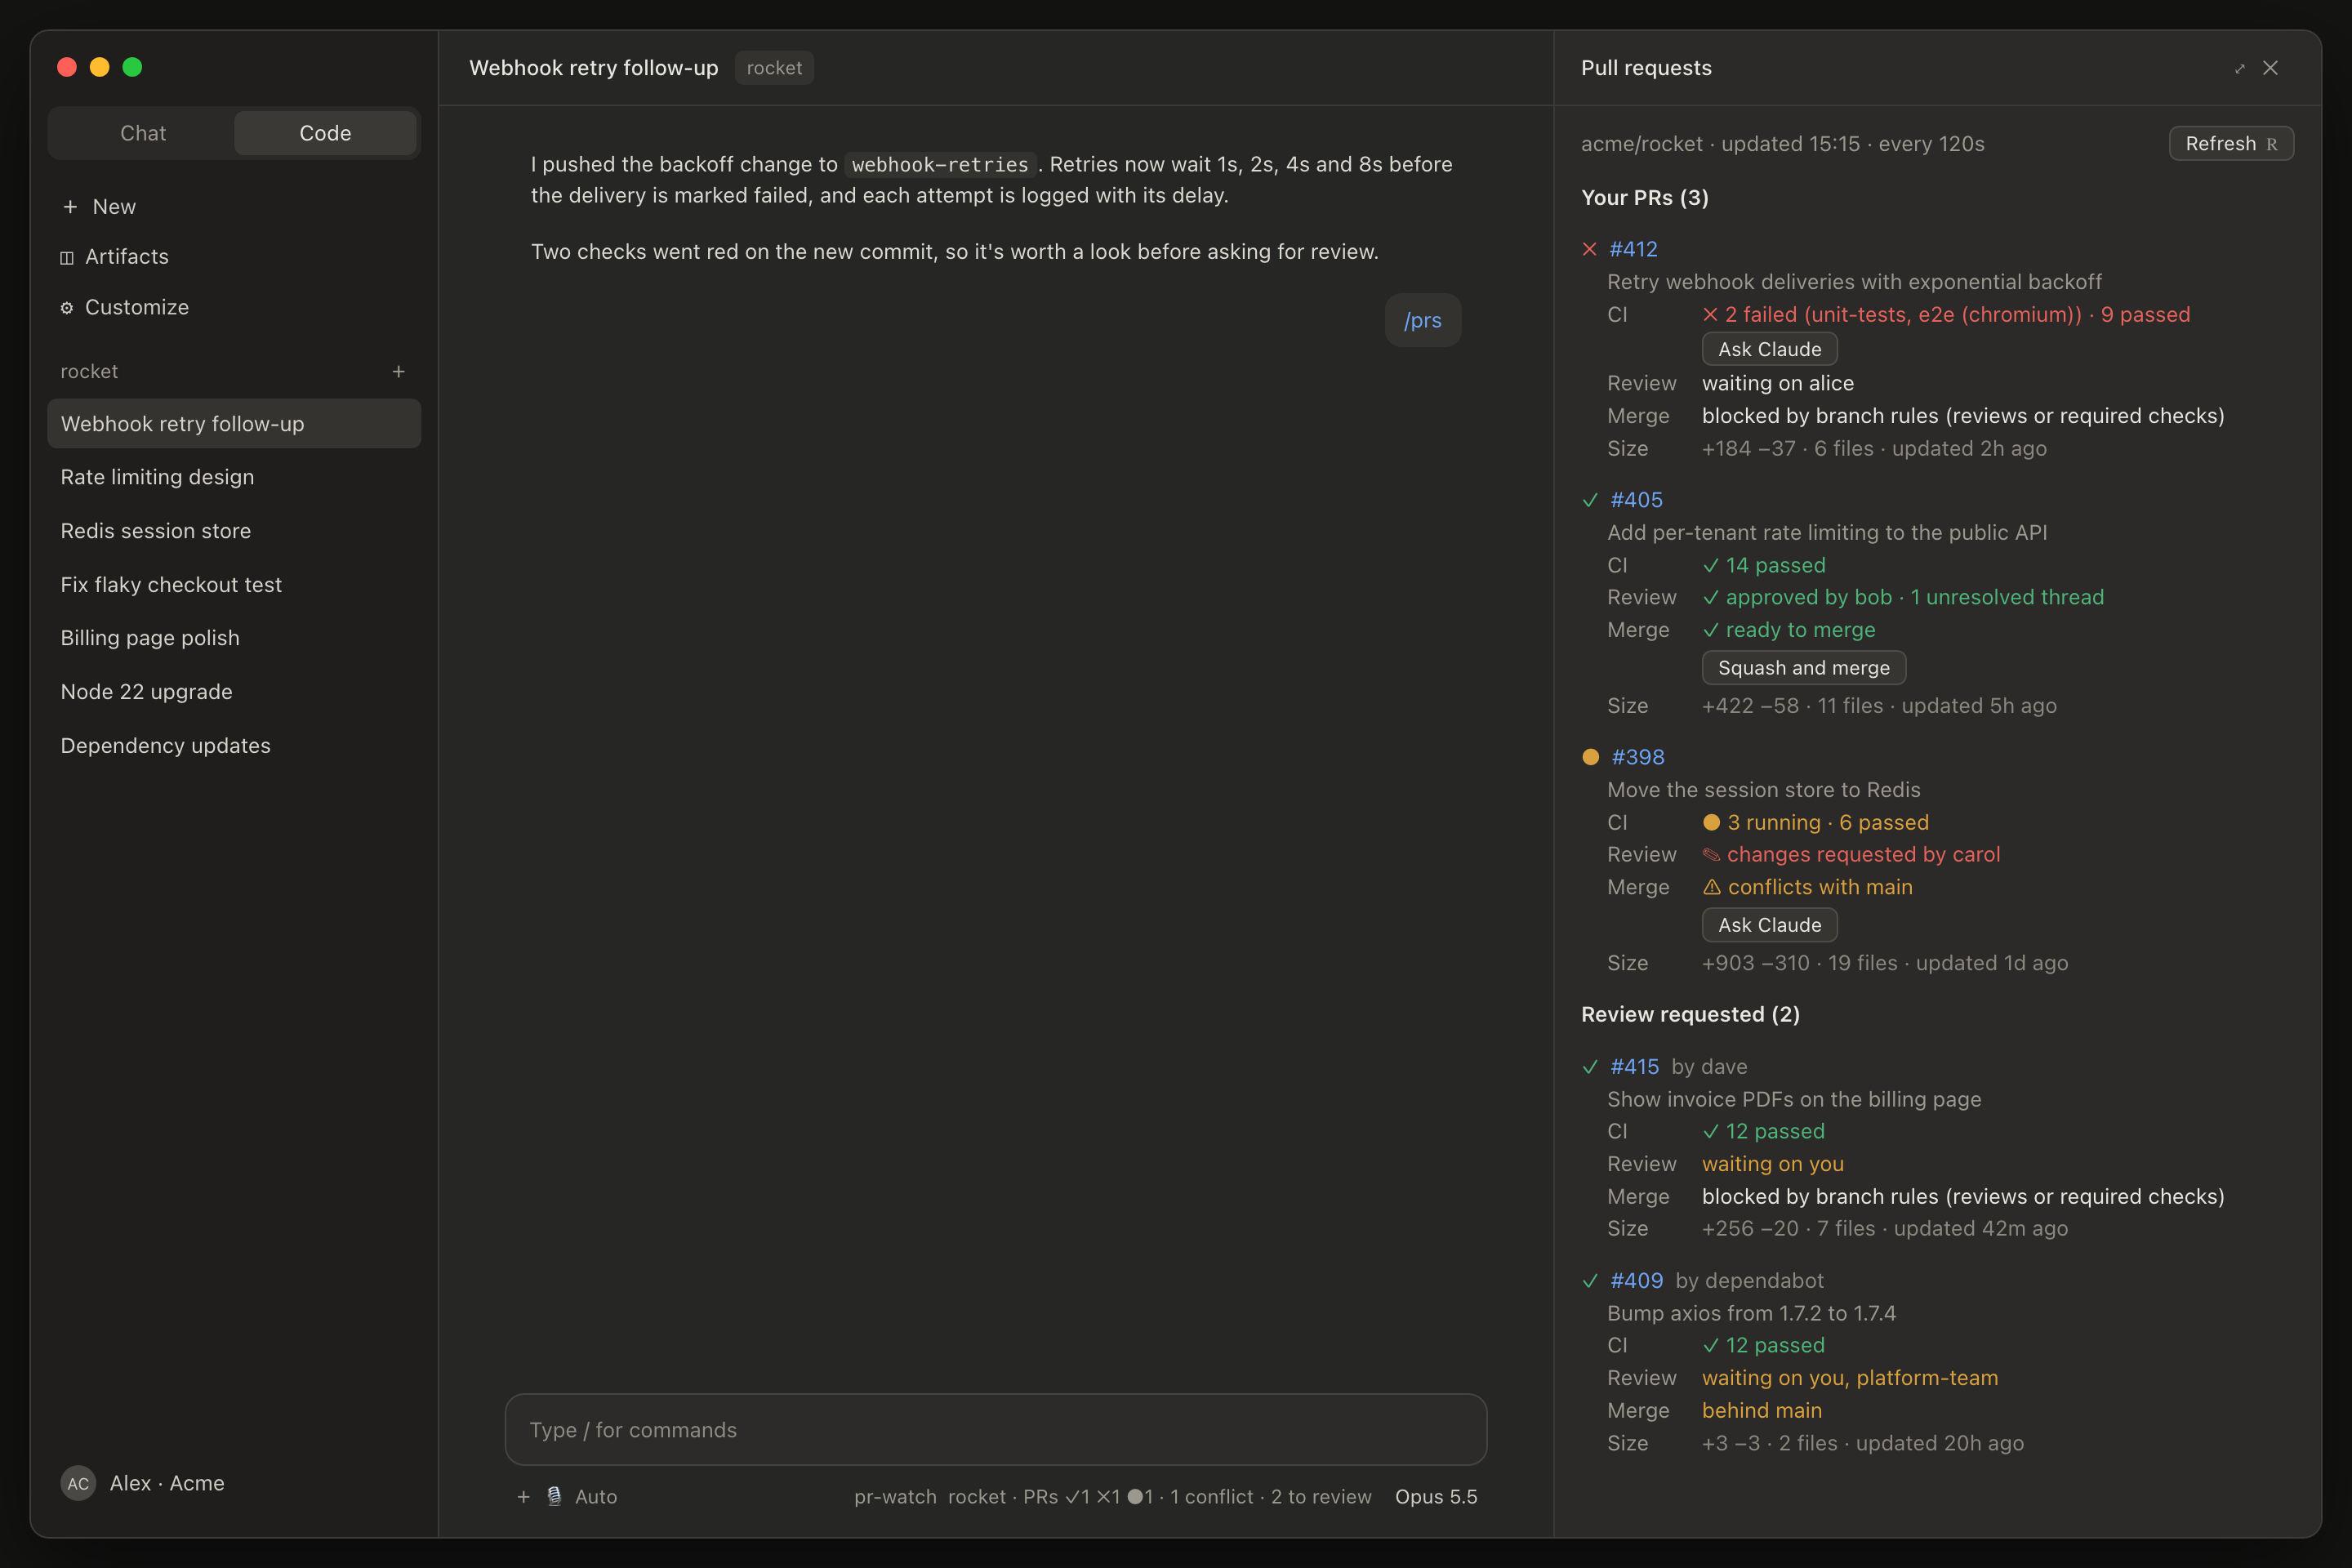Click the microphone icon near Auto

click(554, 1496)
